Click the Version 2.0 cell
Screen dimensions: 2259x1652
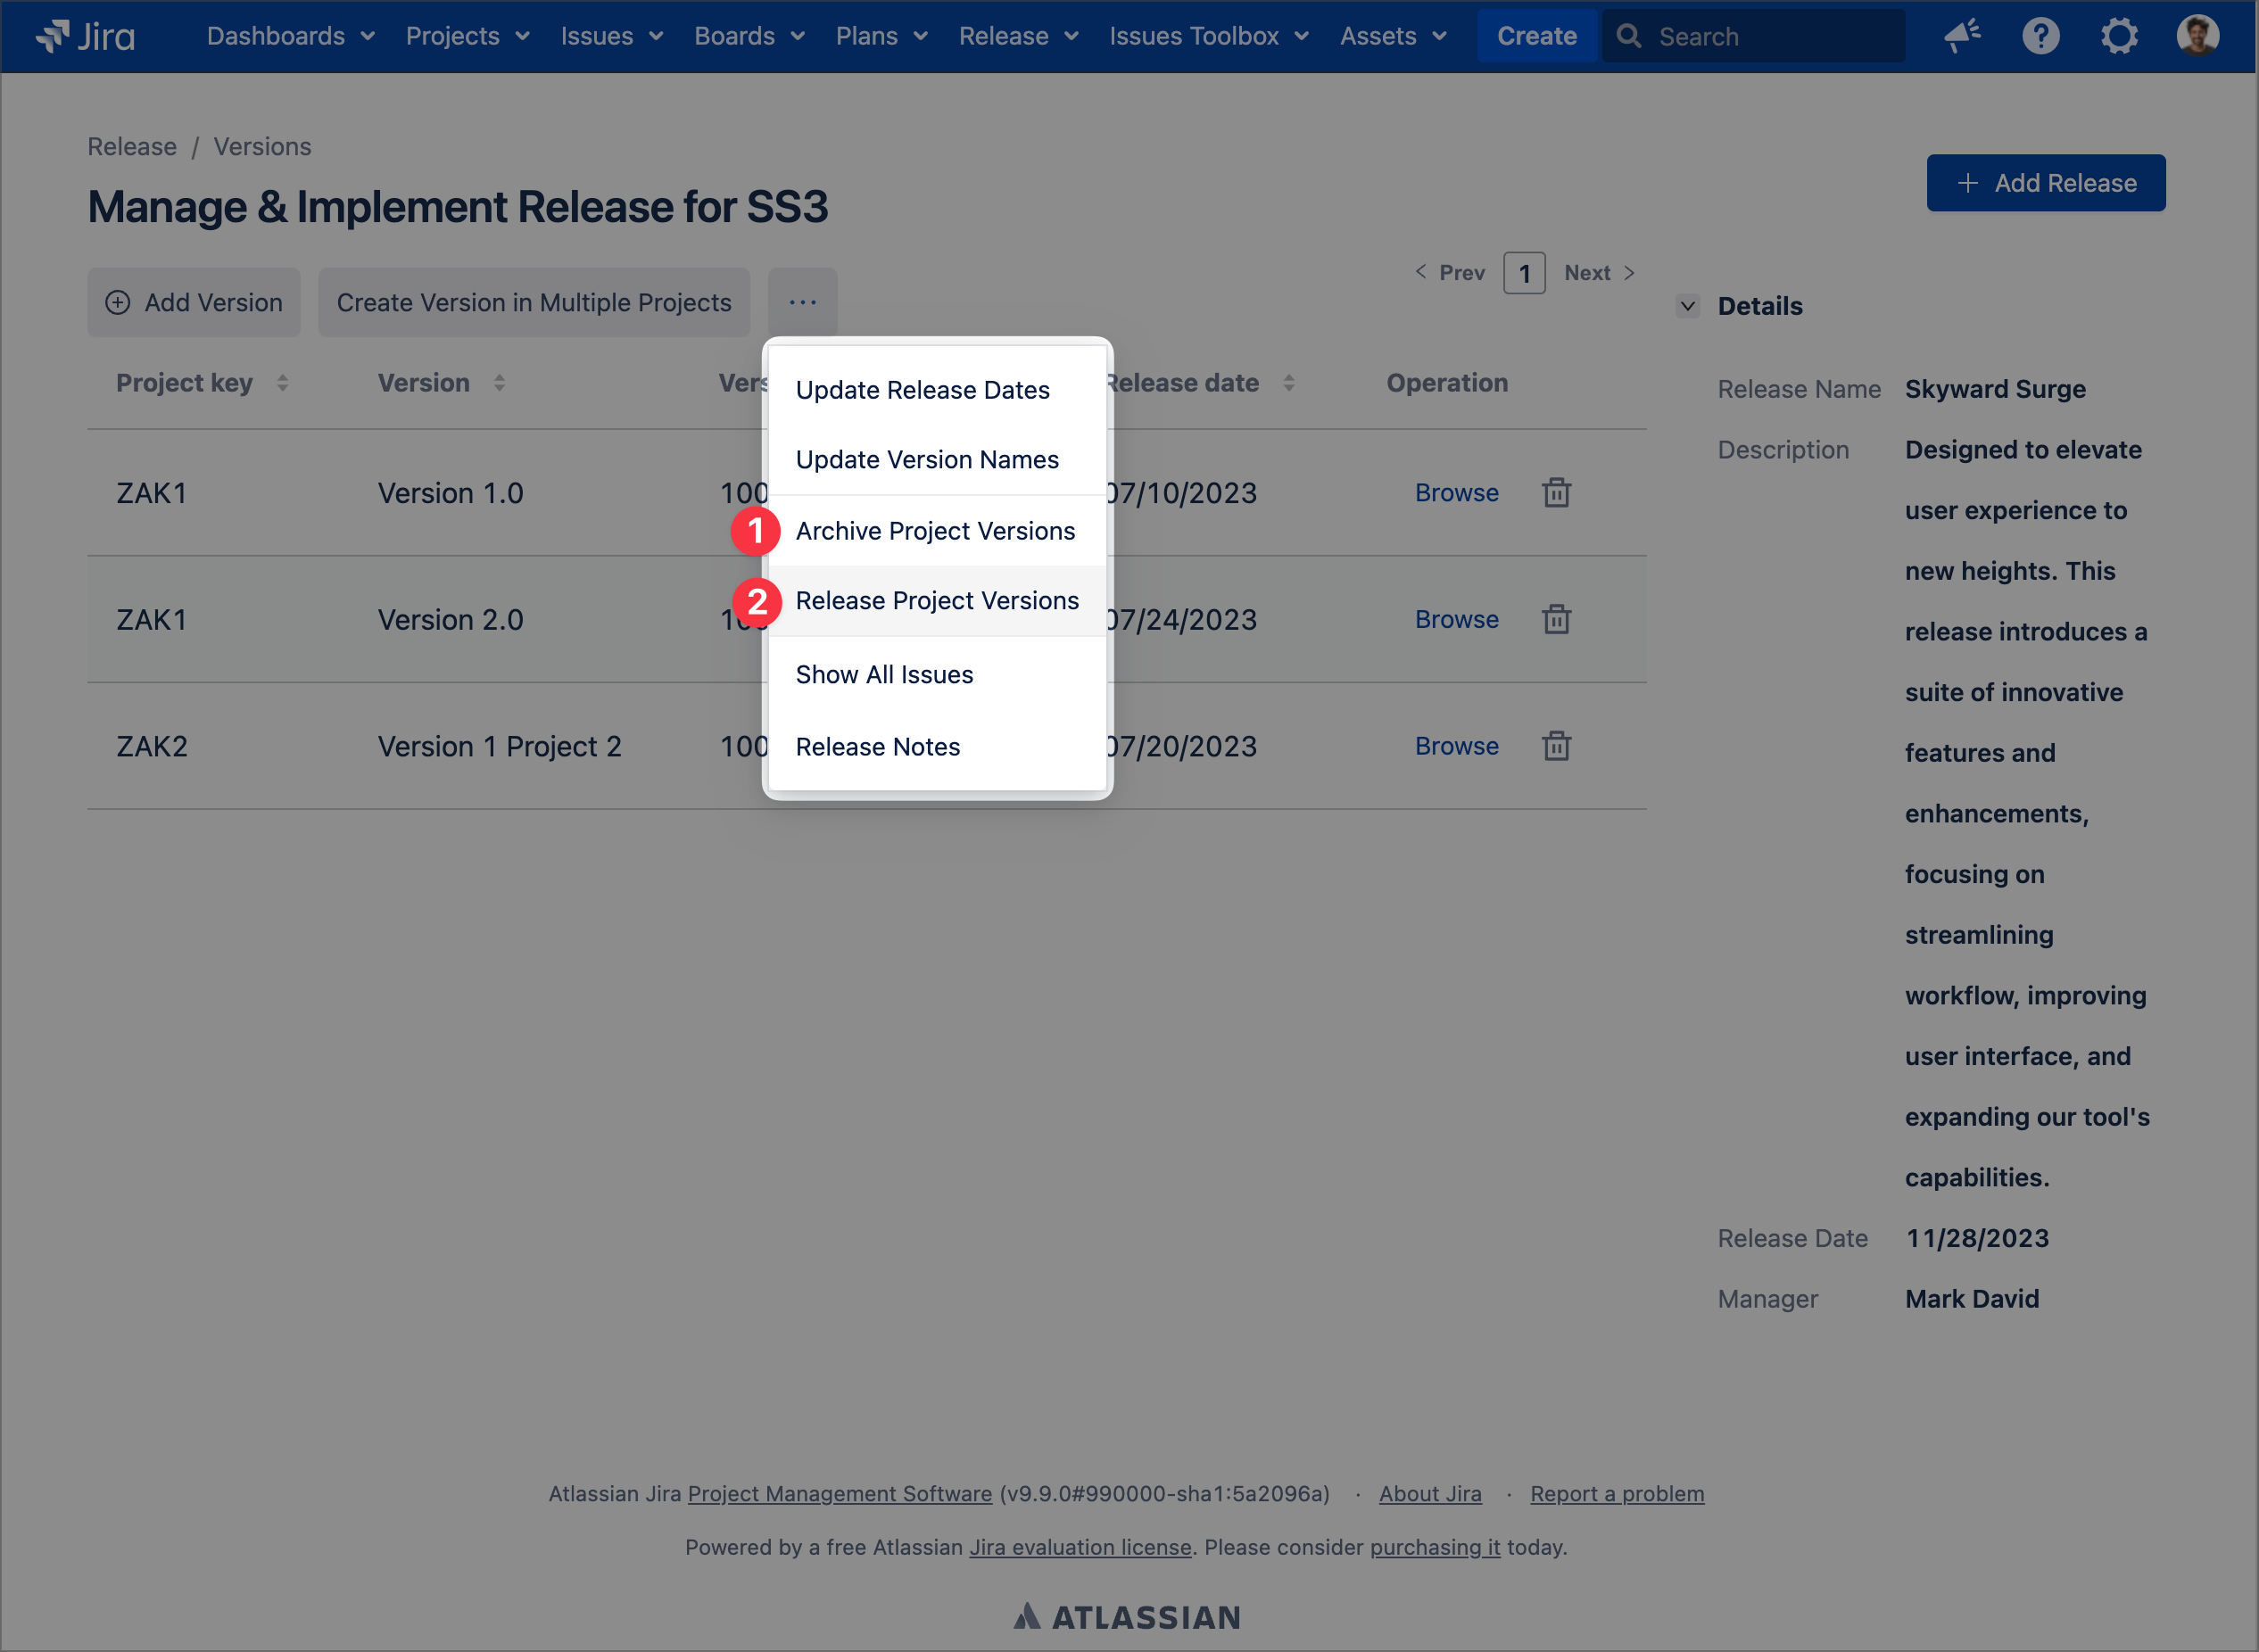450,619
